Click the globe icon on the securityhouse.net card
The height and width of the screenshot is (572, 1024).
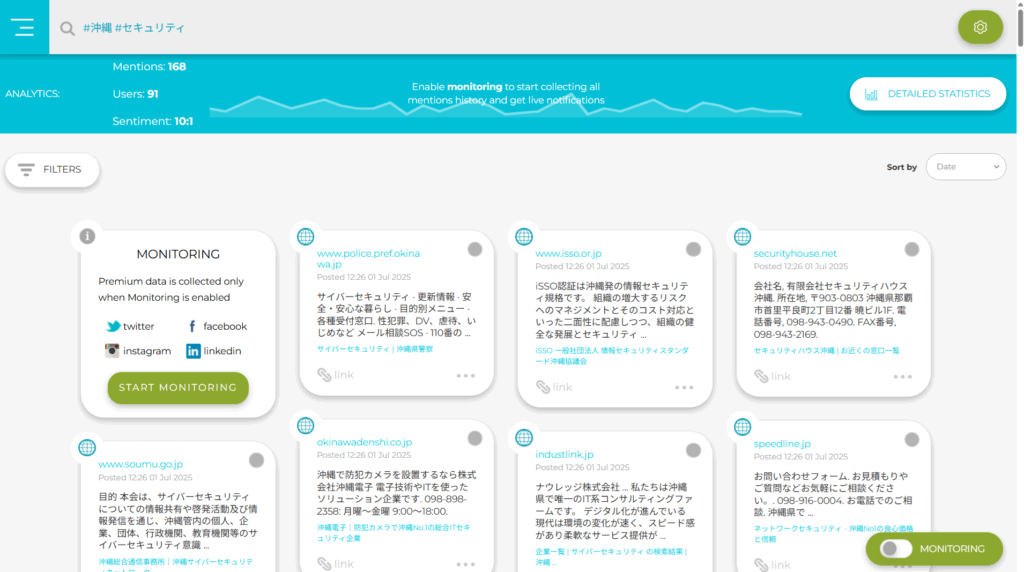(743, 236)
